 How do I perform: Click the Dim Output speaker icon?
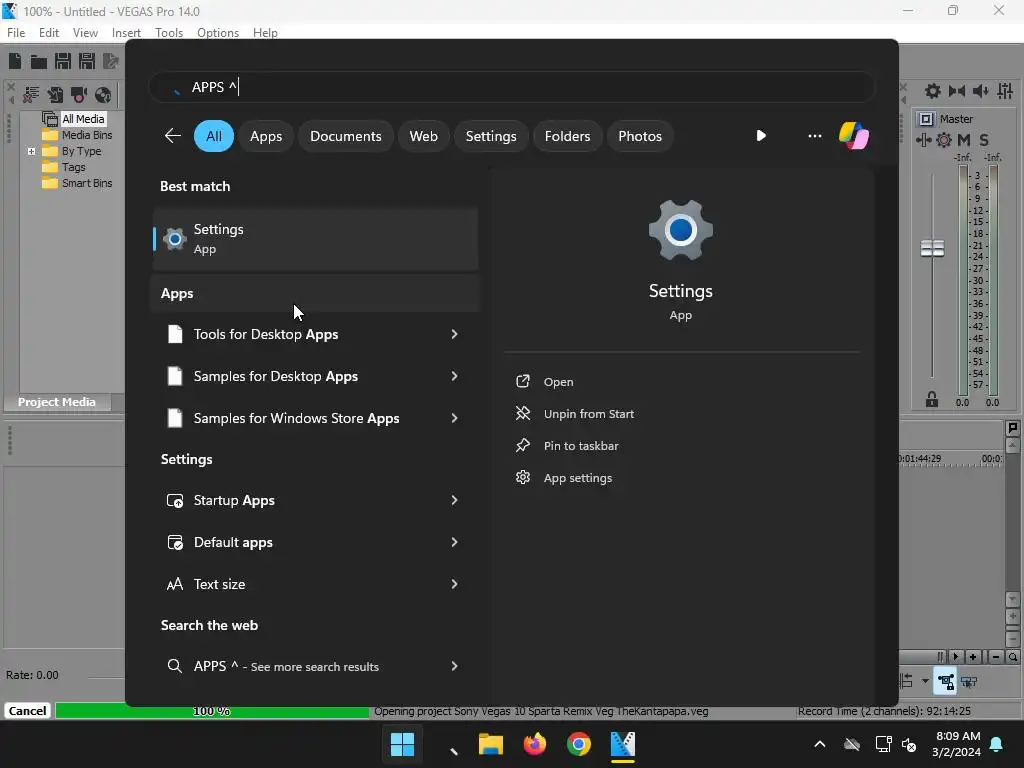point(980,91)
